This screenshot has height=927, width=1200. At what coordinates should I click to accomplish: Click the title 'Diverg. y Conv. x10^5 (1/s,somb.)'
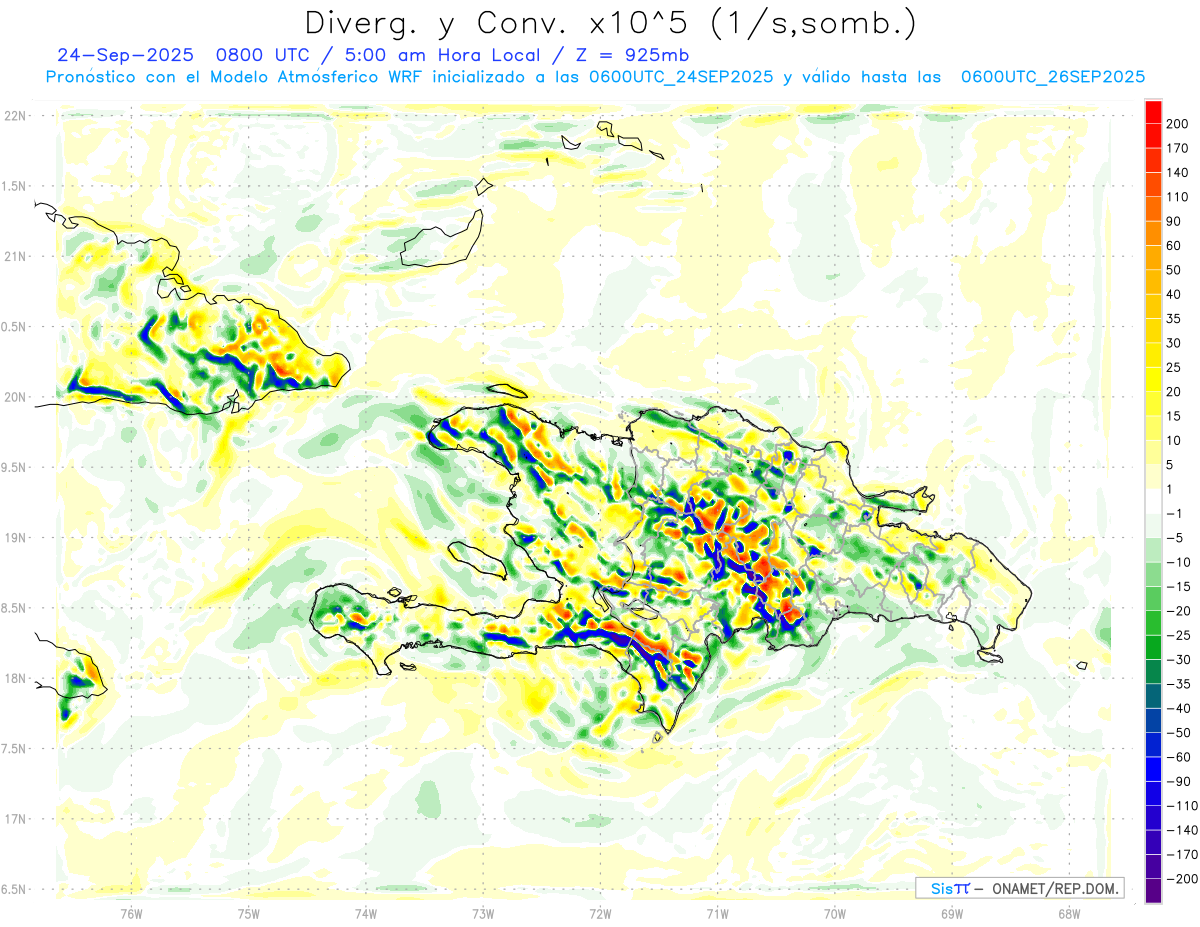(610, 23)
